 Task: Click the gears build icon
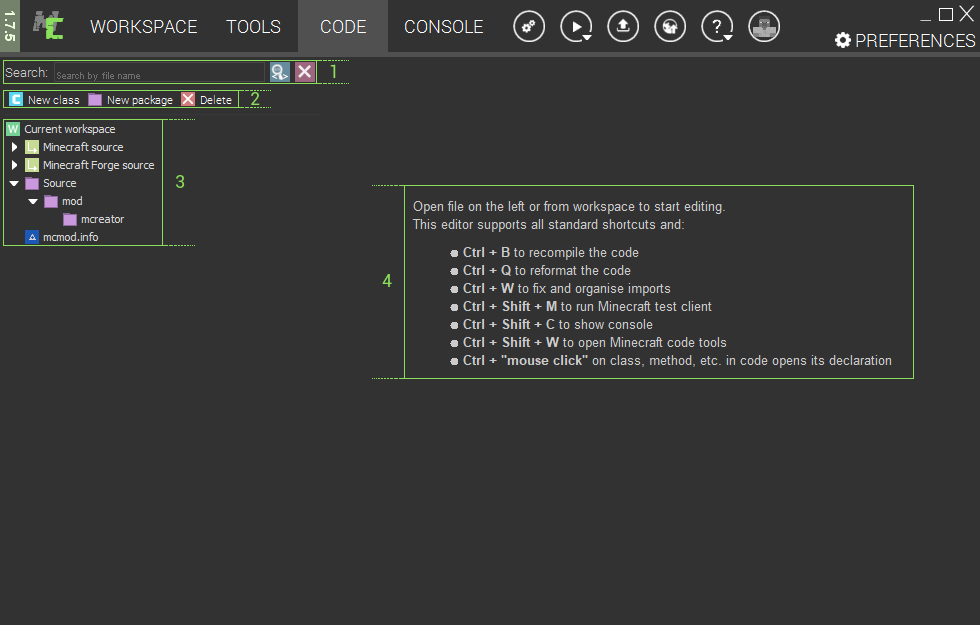529,26
